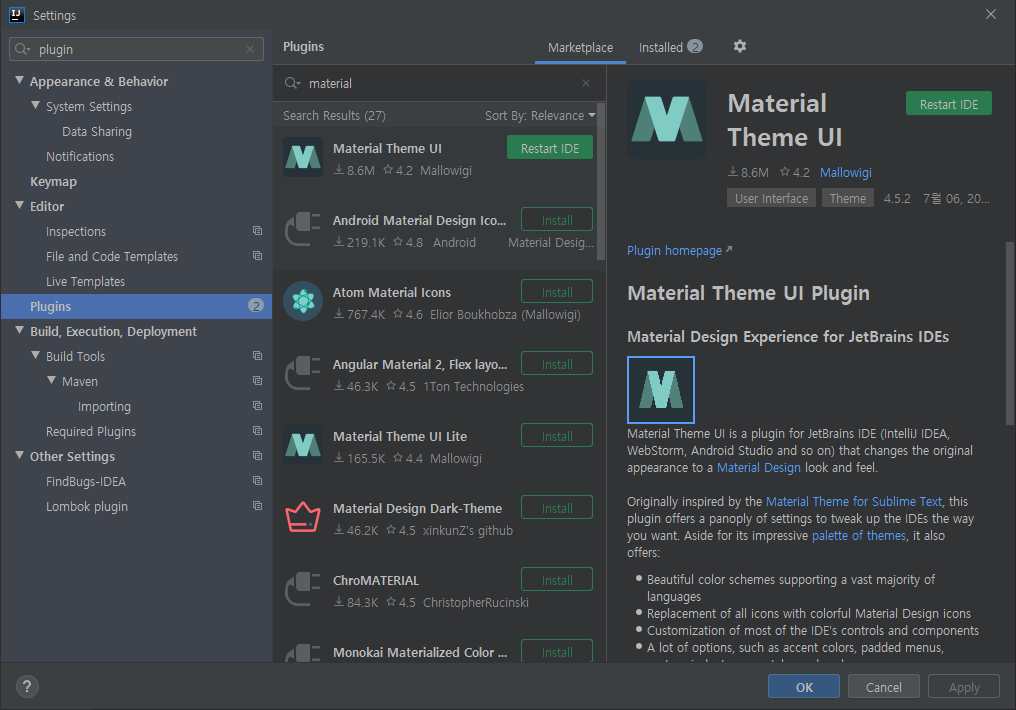Open the Material Design link
The image size is (1016, 710).
pyautogui.click(x=758, y=468)
